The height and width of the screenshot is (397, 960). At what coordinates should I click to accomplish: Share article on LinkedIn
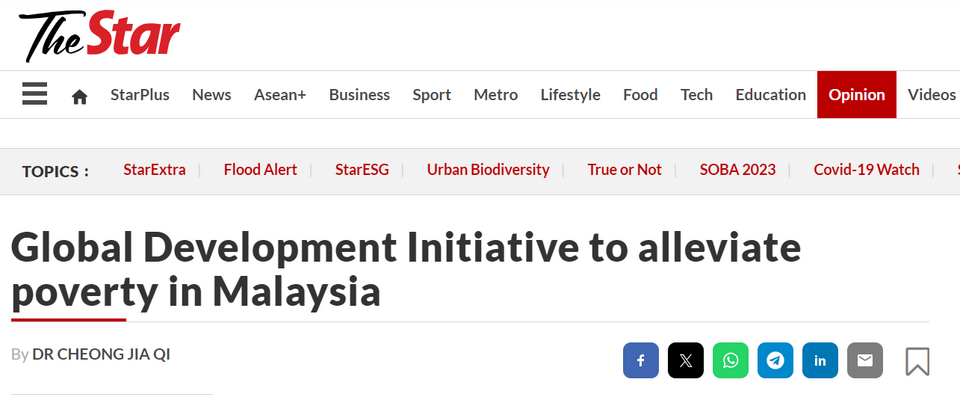820,360
